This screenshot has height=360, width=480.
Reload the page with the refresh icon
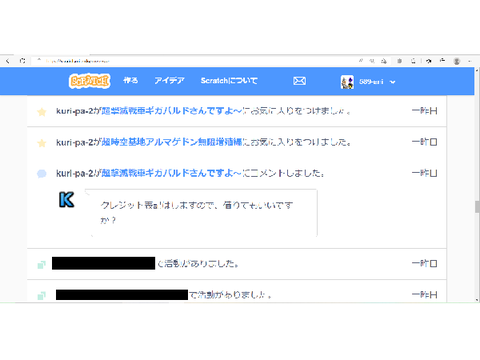(x=22, y=61)
